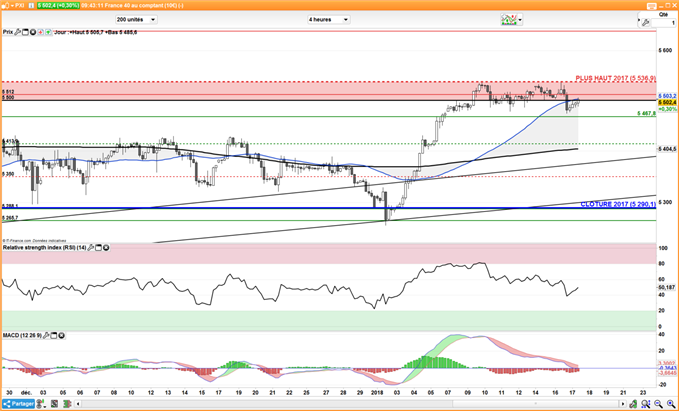Click the Qté quantity input field
Screen dimensions: 679x411
point(663,23)
